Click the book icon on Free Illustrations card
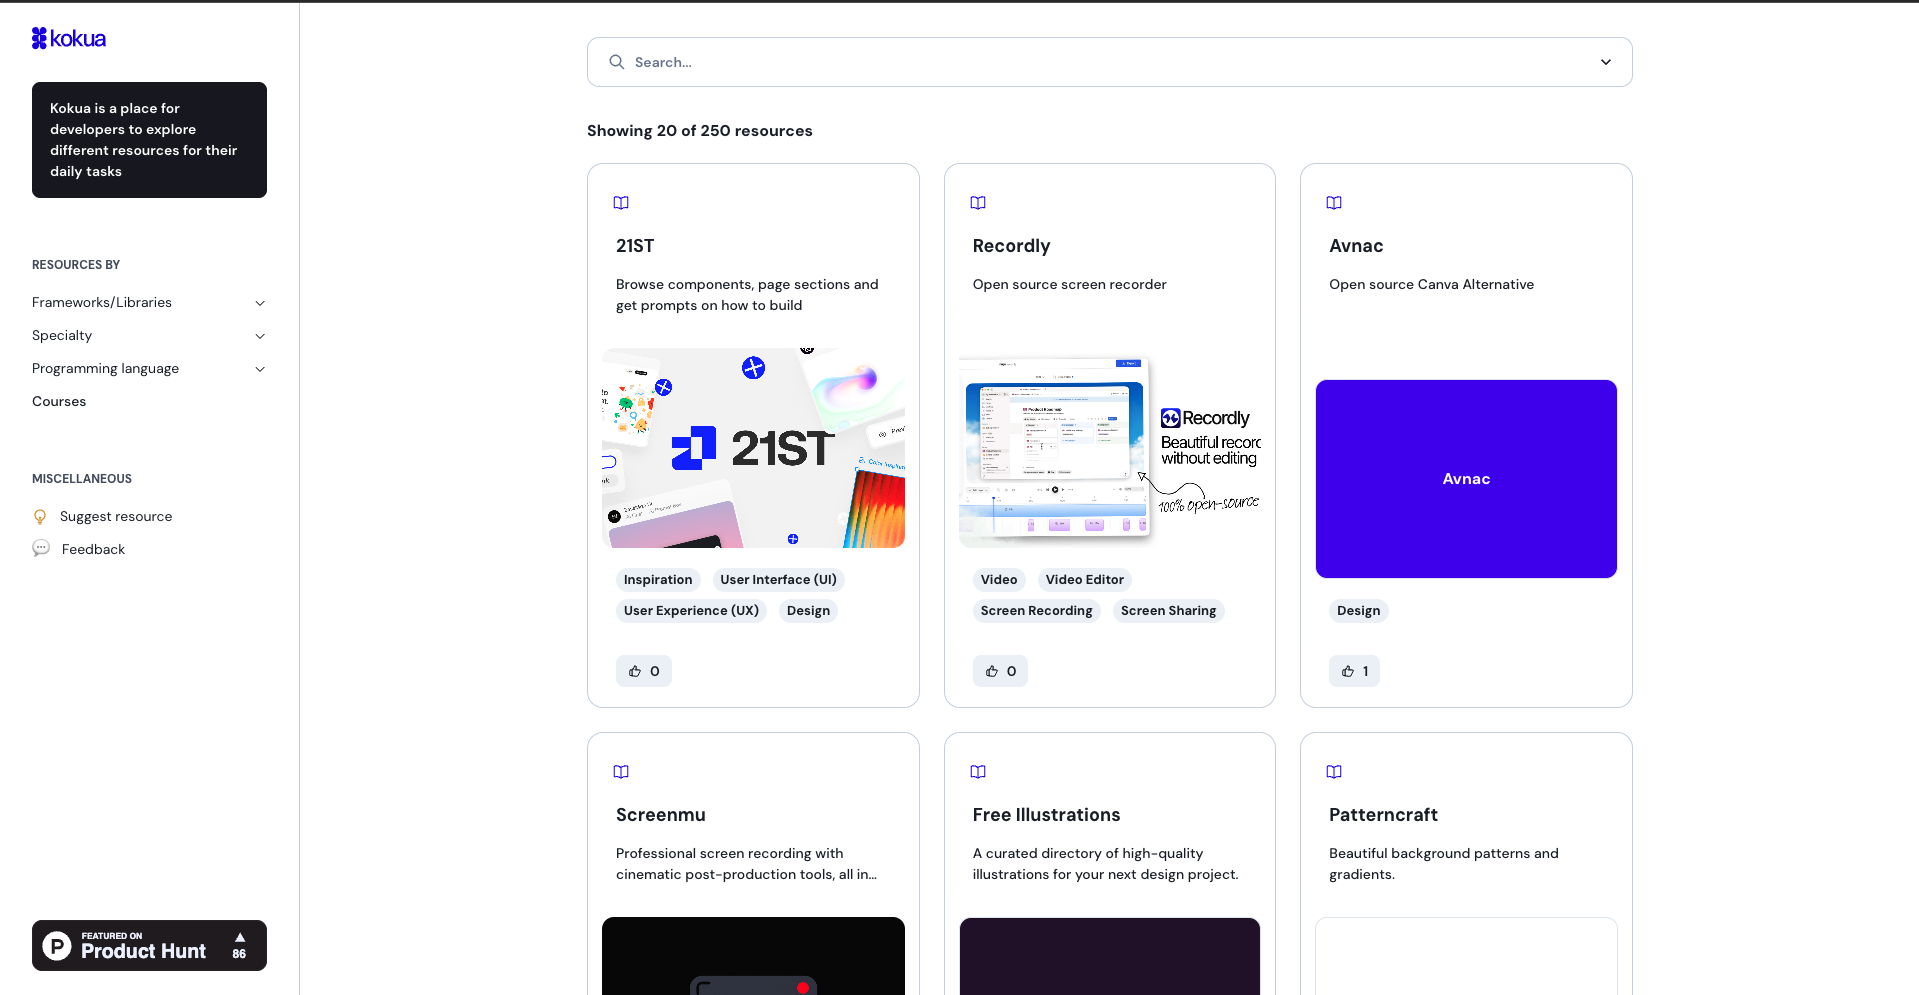Screen dimensions: 1919x995 978,772
